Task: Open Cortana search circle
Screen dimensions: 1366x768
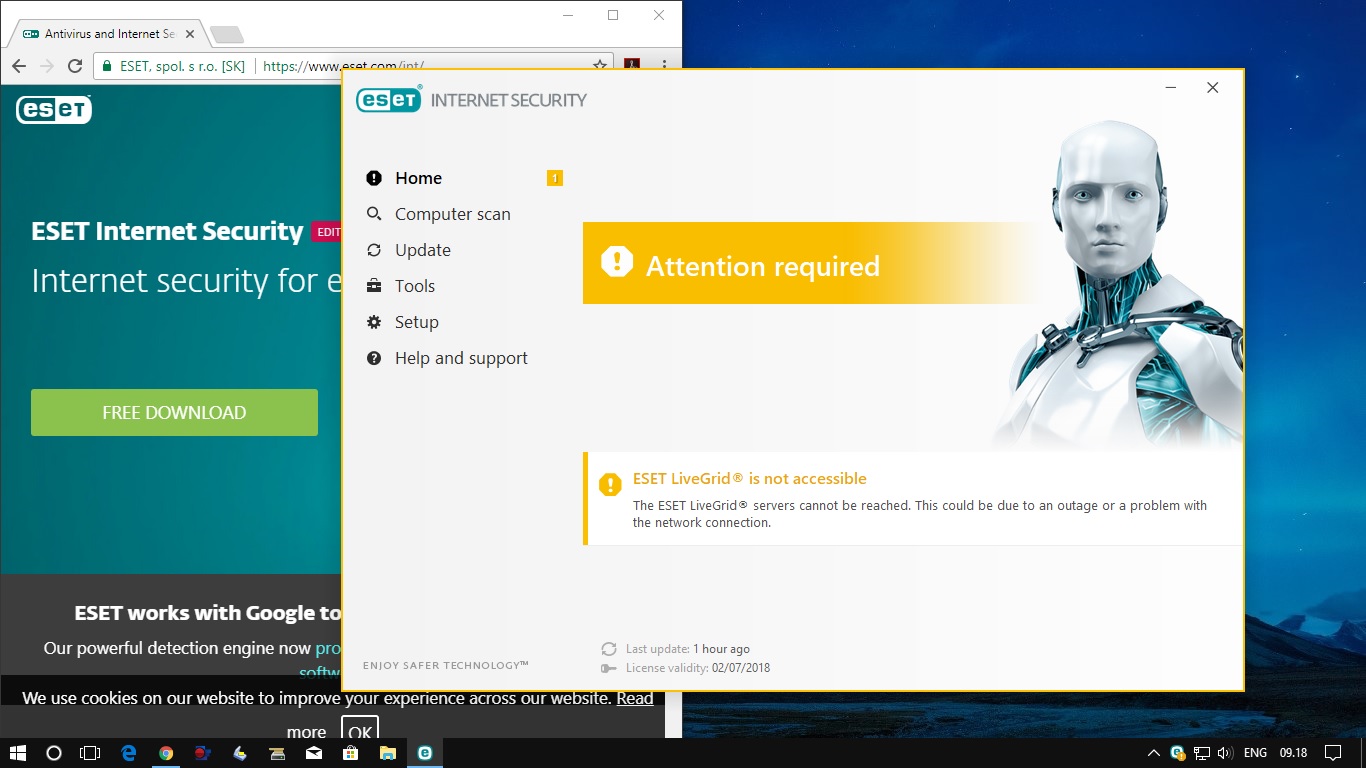Action: pyautogui.click(x=54, y=753)
